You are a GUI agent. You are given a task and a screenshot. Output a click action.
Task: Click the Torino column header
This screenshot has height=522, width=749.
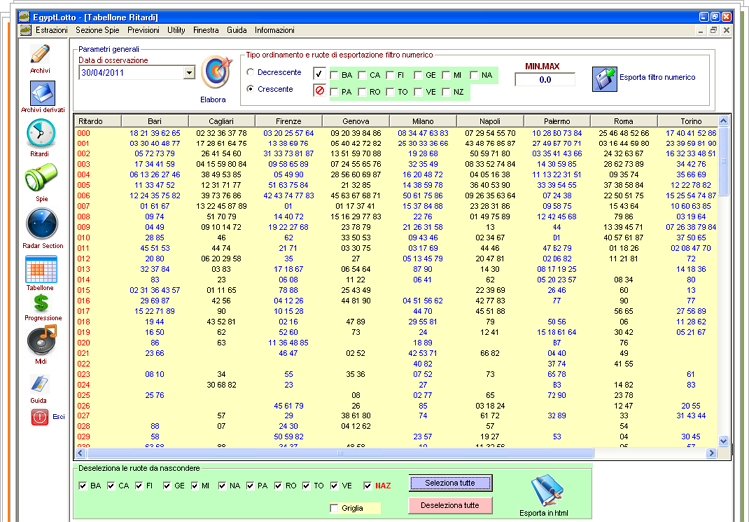coord(688,121)
